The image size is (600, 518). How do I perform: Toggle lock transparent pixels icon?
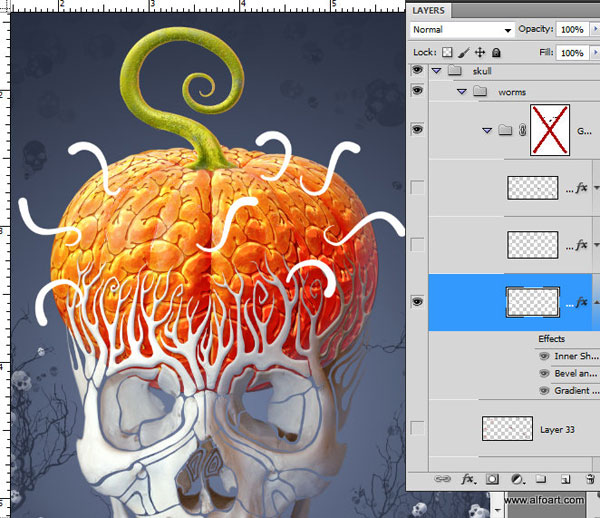447,52
